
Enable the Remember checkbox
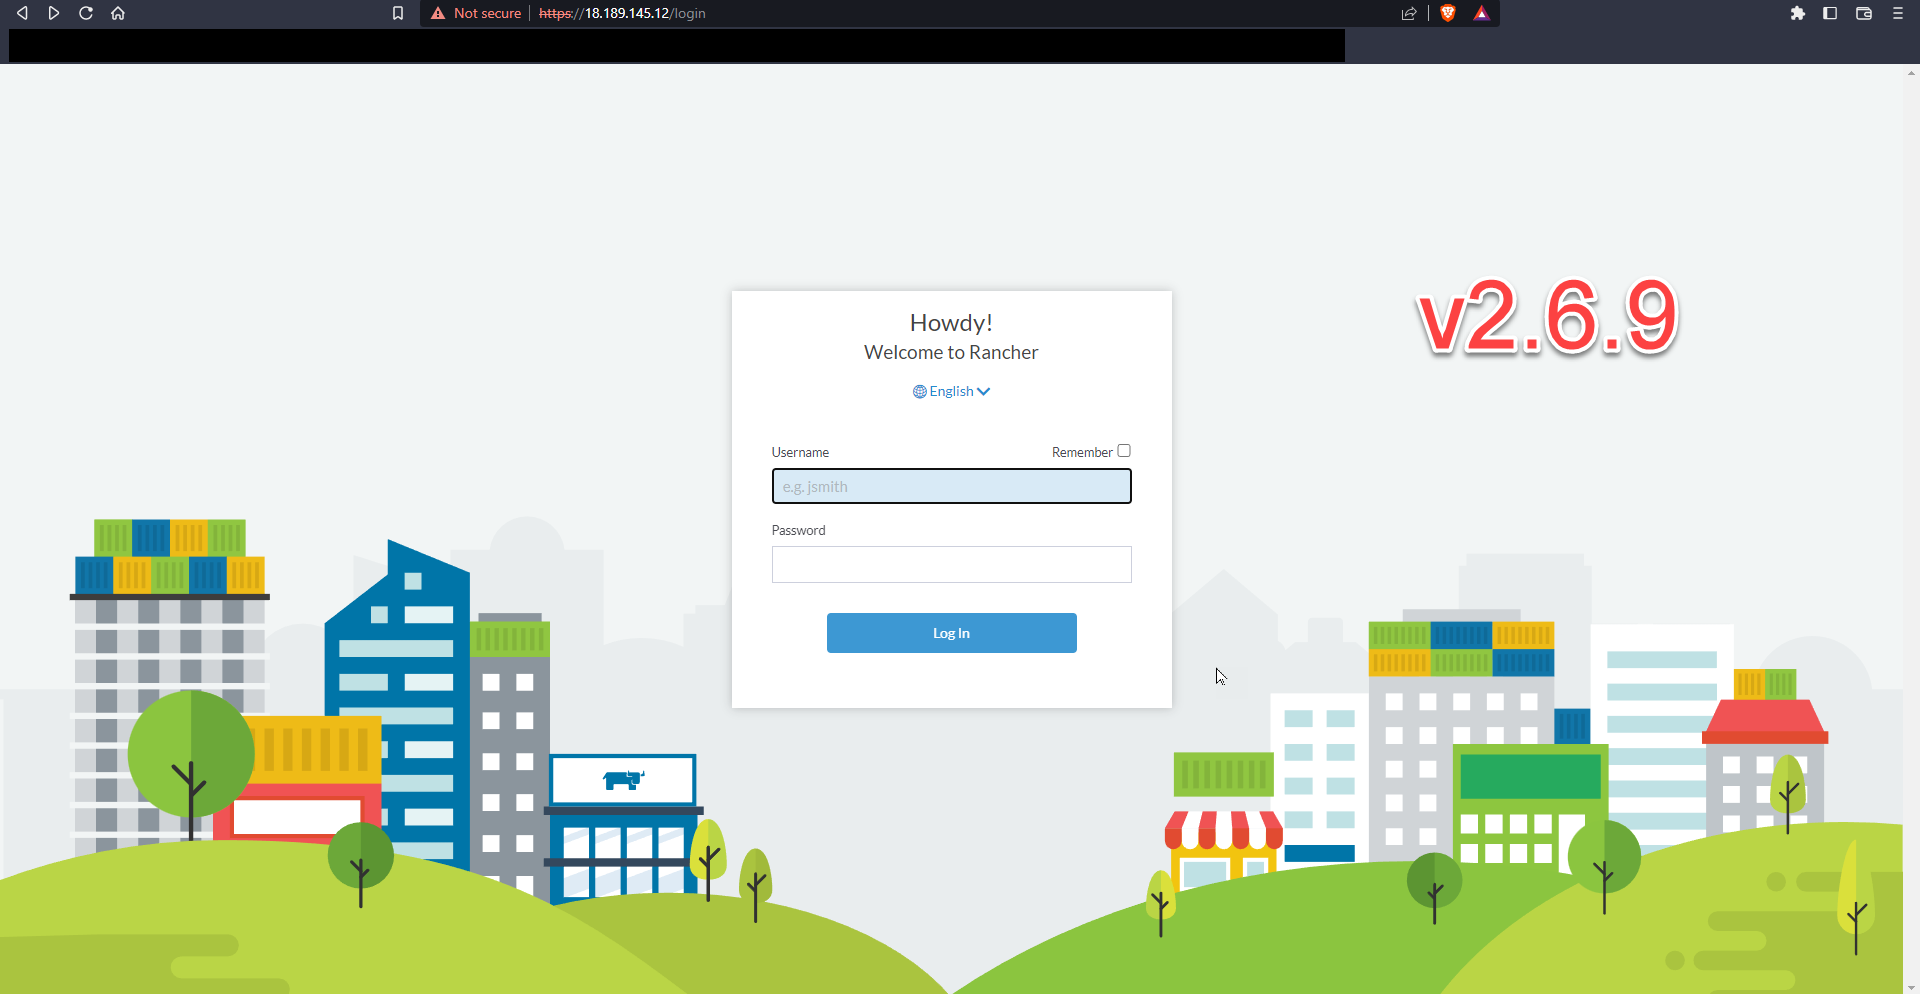click(1124, 450)
